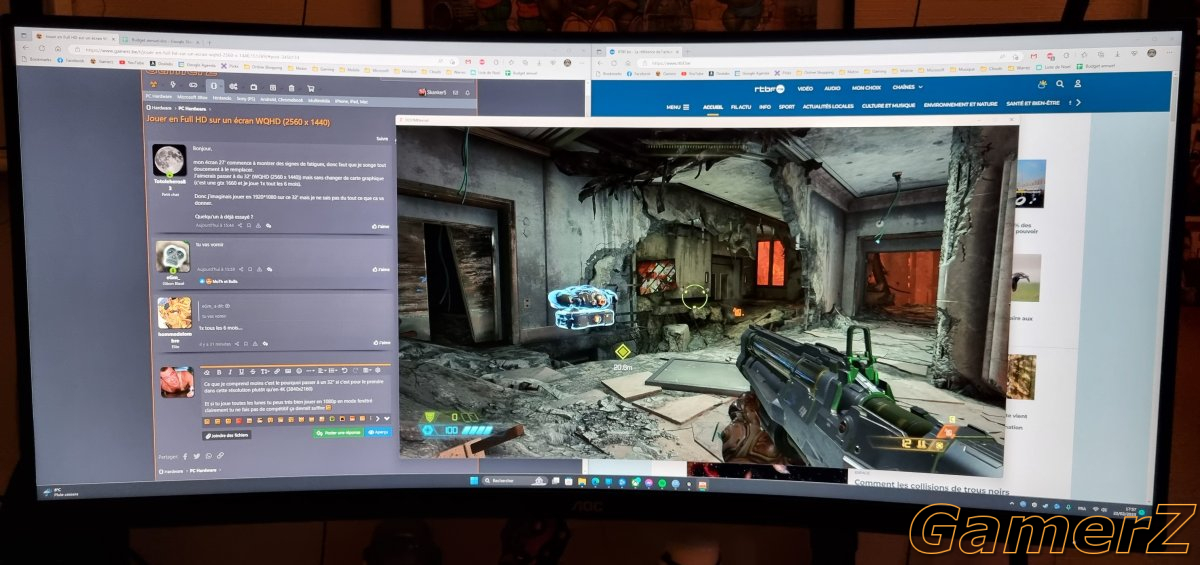Image resolution: width=1200 pixels, height=565 pixels.
Task: Click ACCUEIL in the RTBF navigation
Action: 713,105
